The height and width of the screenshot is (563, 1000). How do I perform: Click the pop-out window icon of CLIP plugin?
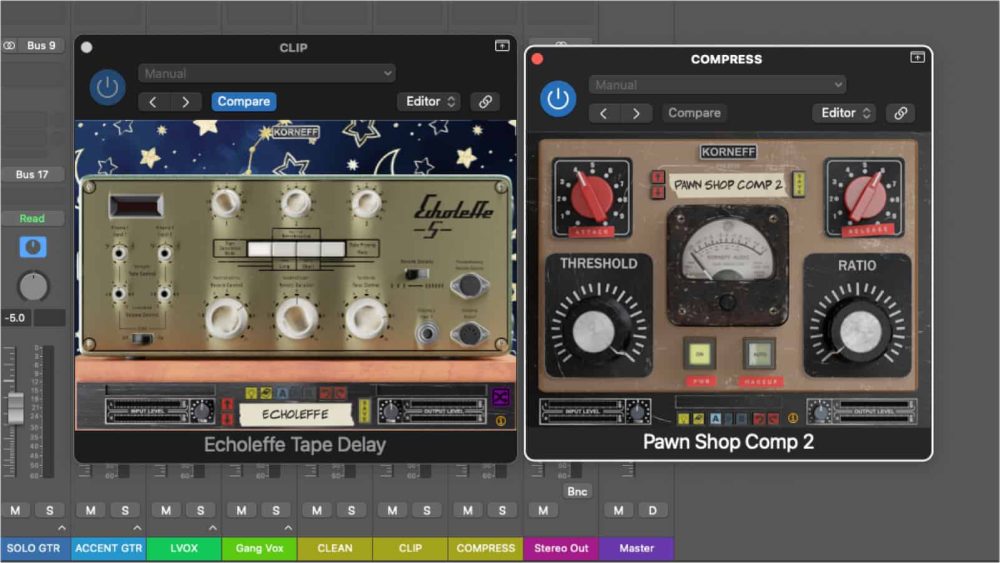(x=502, y=46)
